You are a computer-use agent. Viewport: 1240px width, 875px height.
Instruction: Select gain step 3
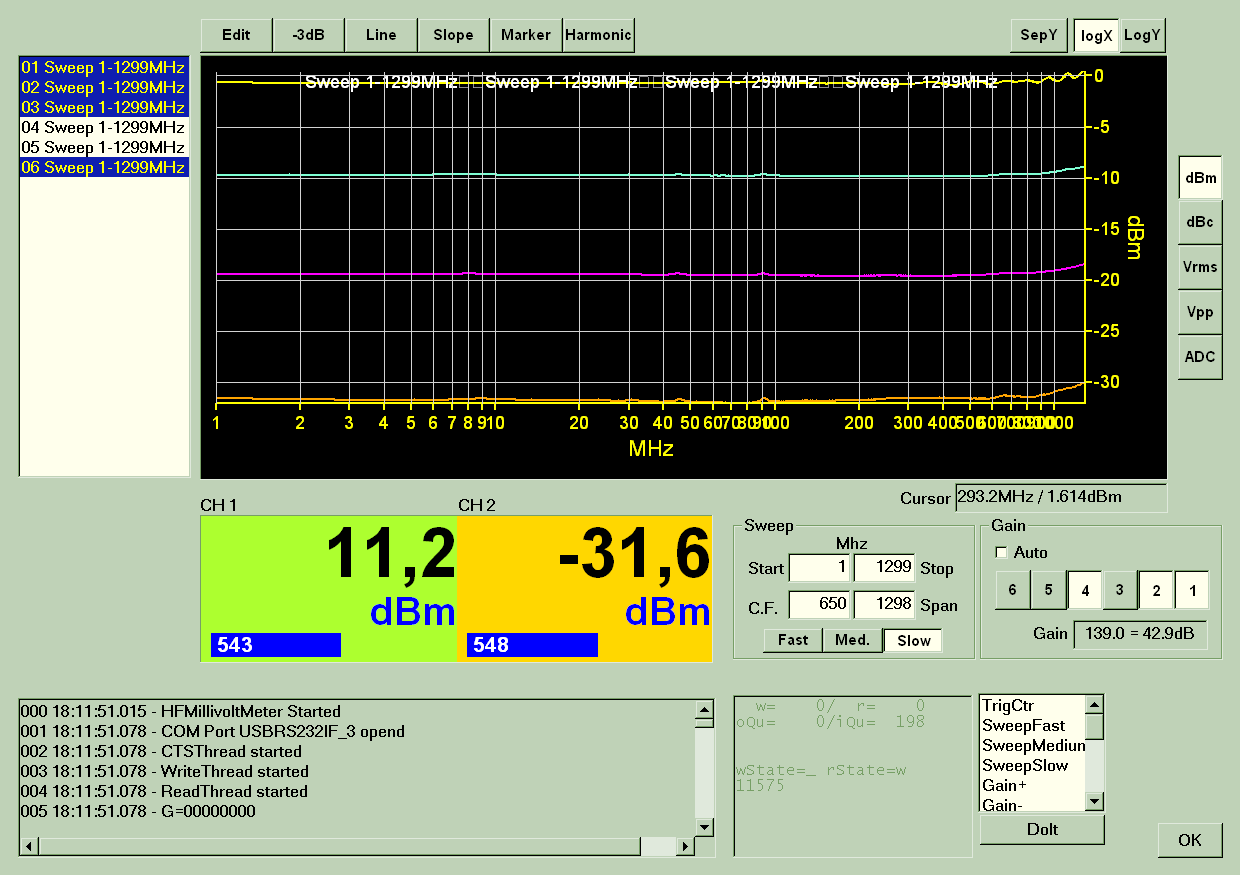(x=1120, y=590)
